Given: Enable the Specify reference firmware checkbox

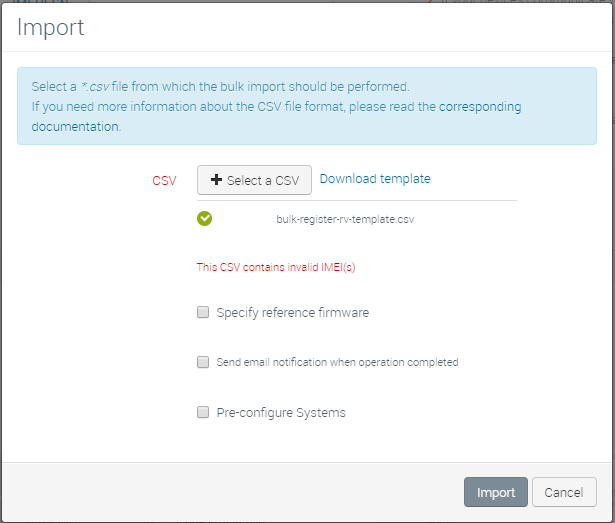Looking at the screenshot, I should [x=203, y=313].
